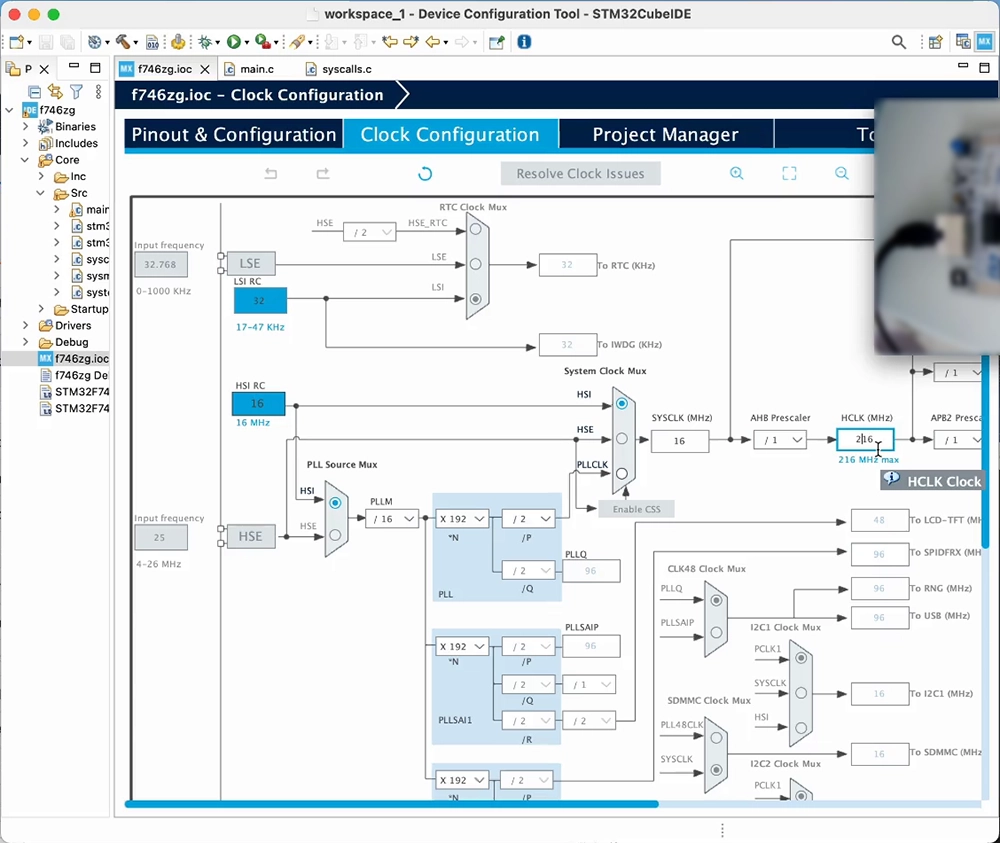Zoom in on the clock diagram with the magnifier icon

(x=736, y=173)
